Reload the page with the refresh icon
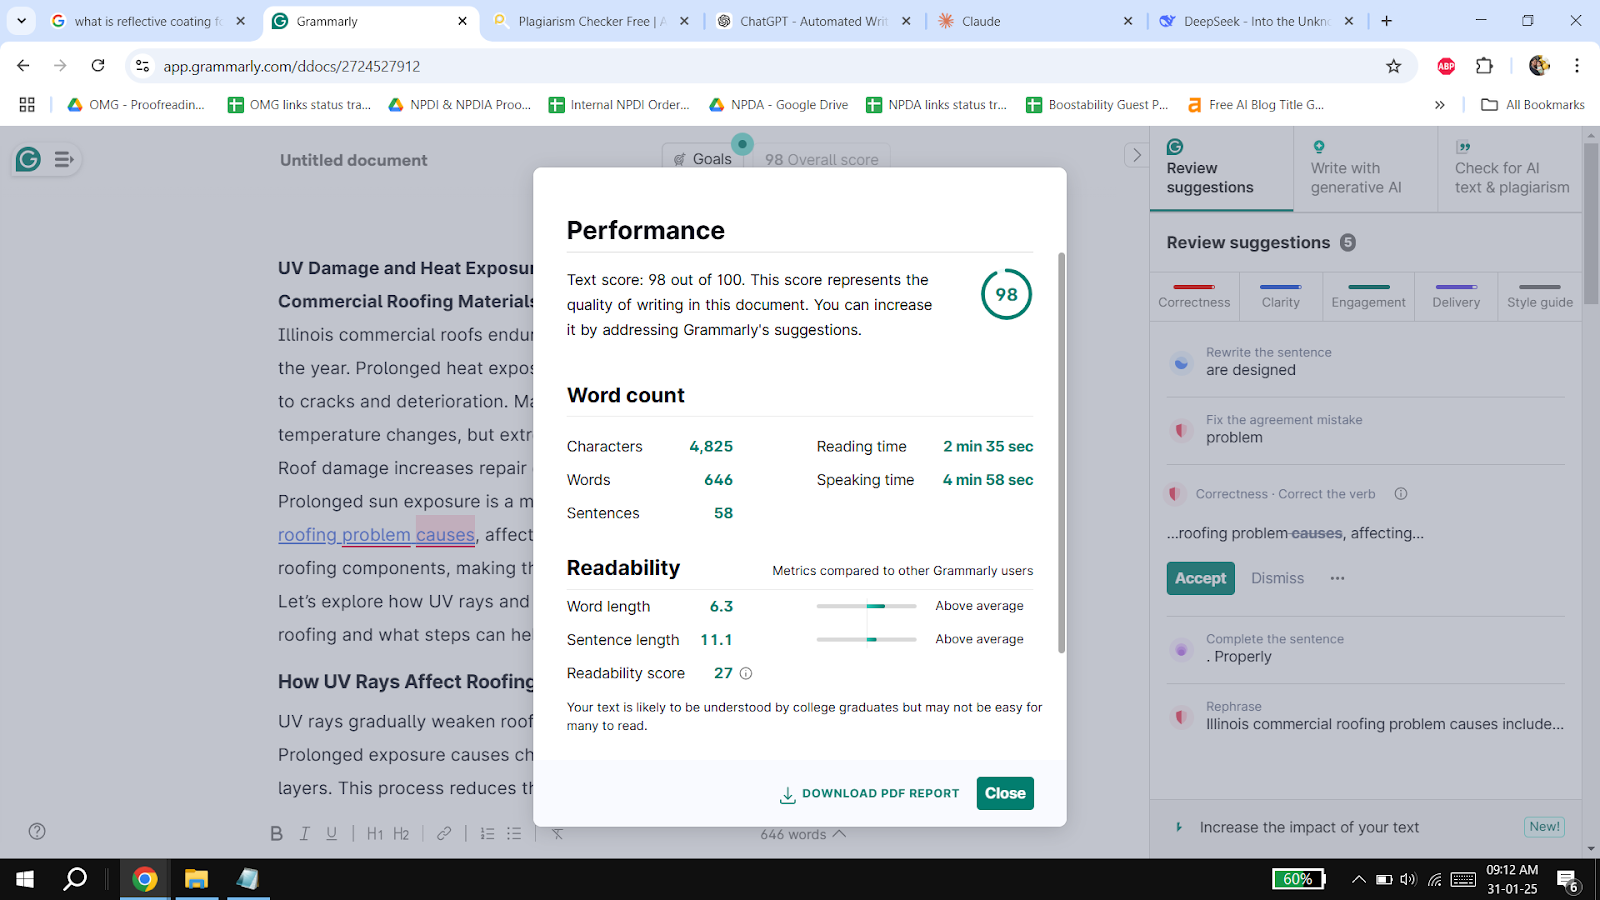 click(x=98, y=66)
